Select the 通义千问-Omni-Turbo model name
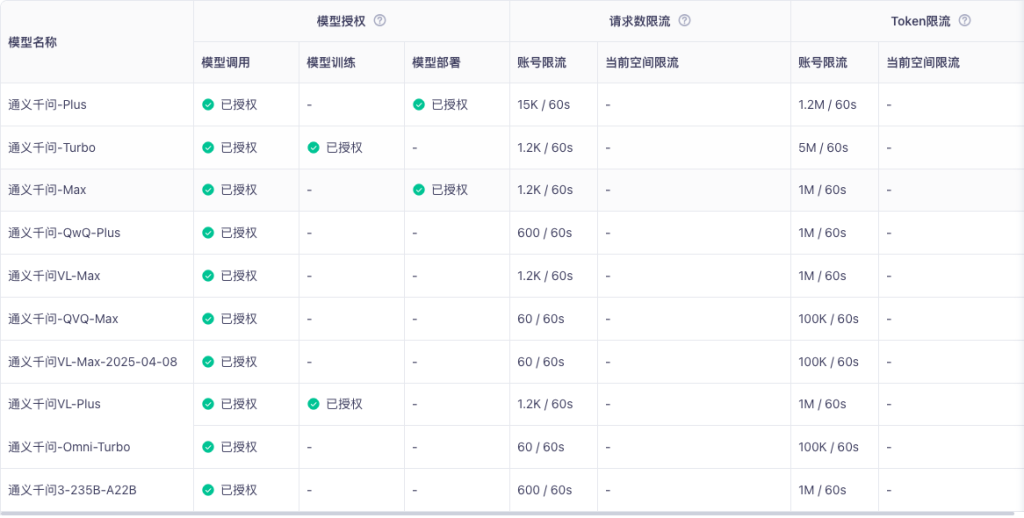Screen dimensions: 1024x518 [69, 447]
